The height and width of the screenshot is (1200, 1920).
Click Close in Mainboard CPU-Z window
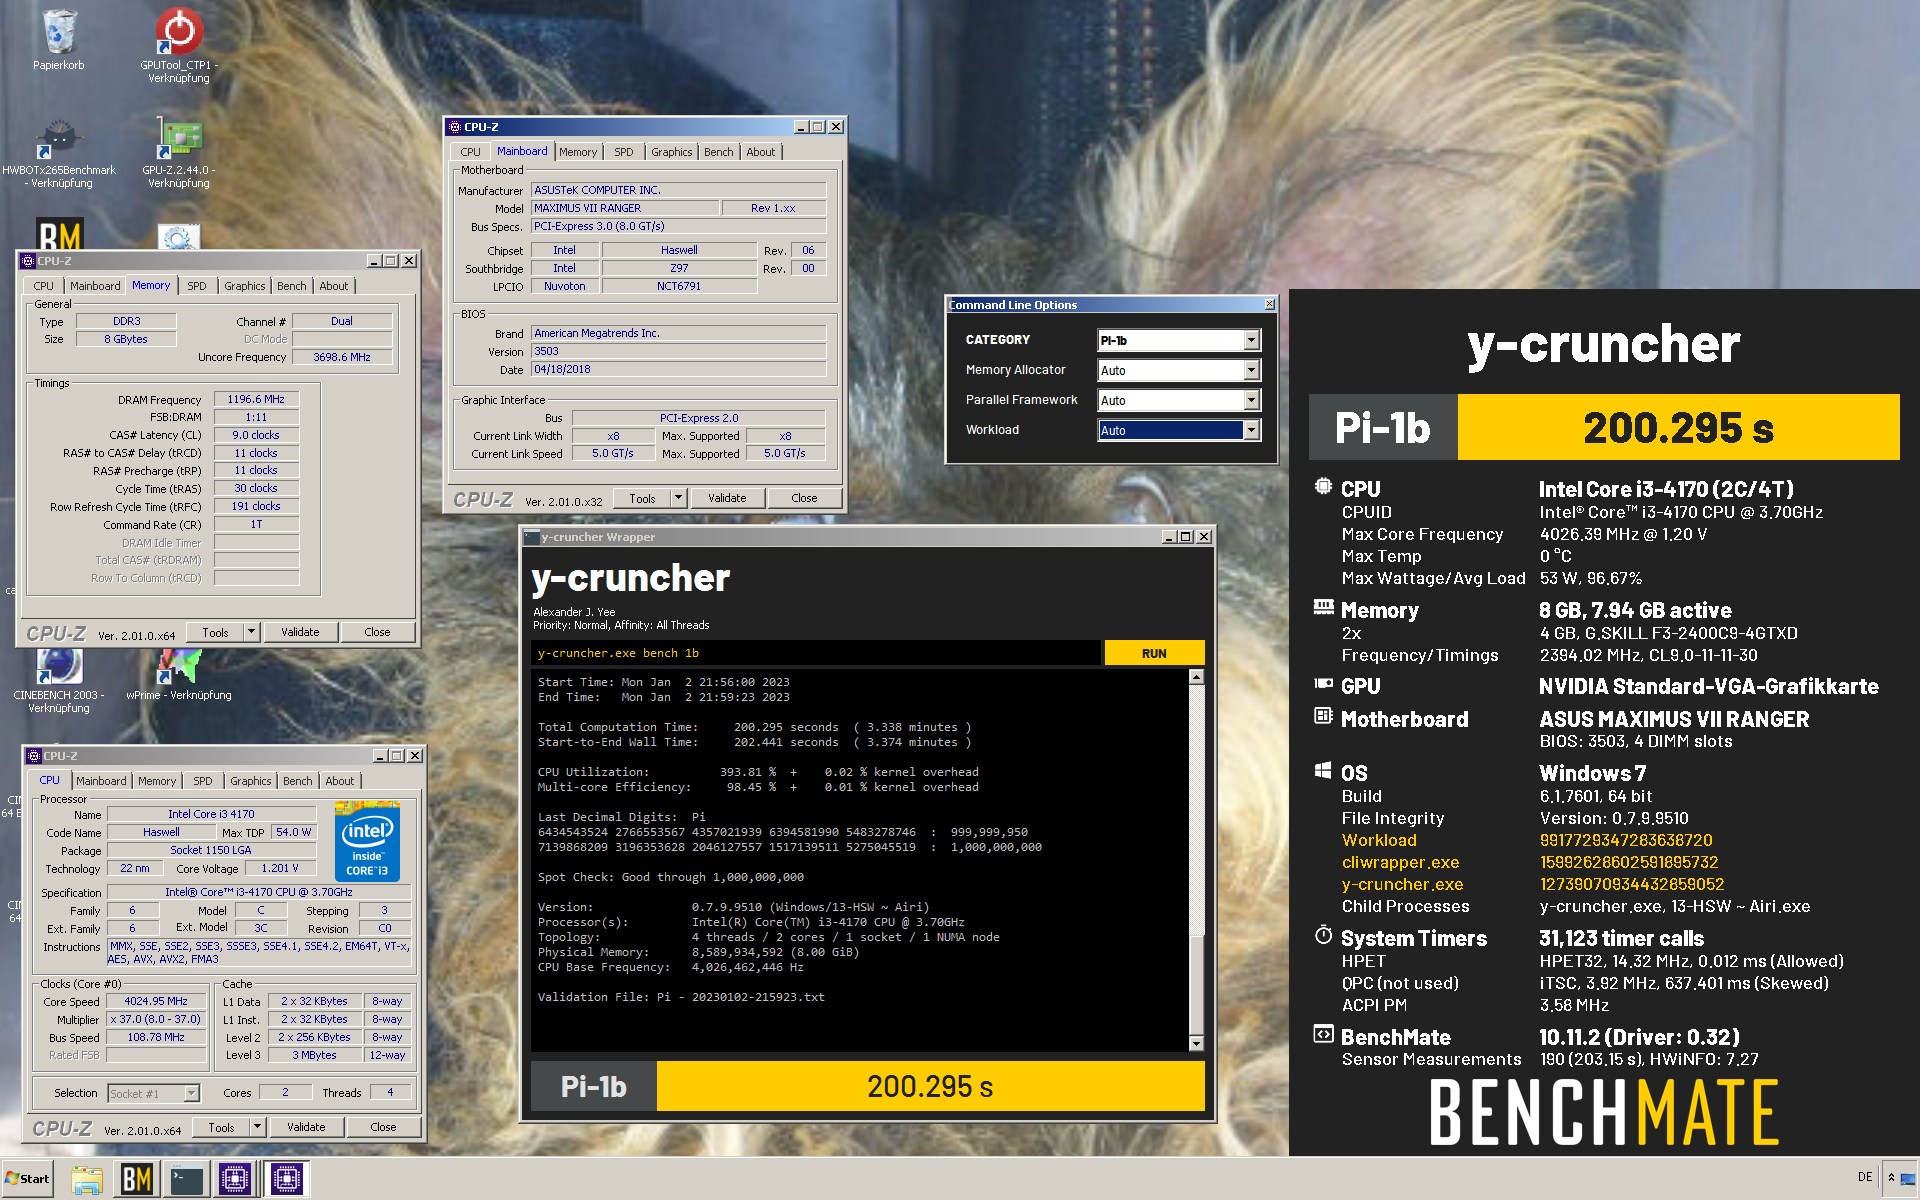coord(804,498)
